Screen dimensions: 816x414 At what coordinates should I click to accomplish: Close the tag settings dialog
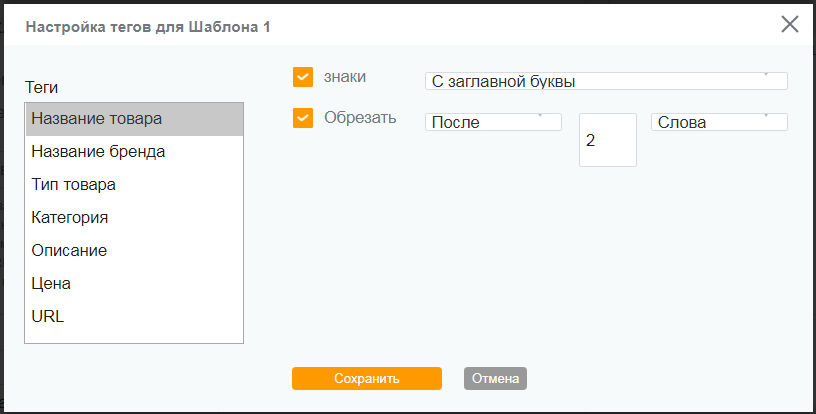point(790,25)
